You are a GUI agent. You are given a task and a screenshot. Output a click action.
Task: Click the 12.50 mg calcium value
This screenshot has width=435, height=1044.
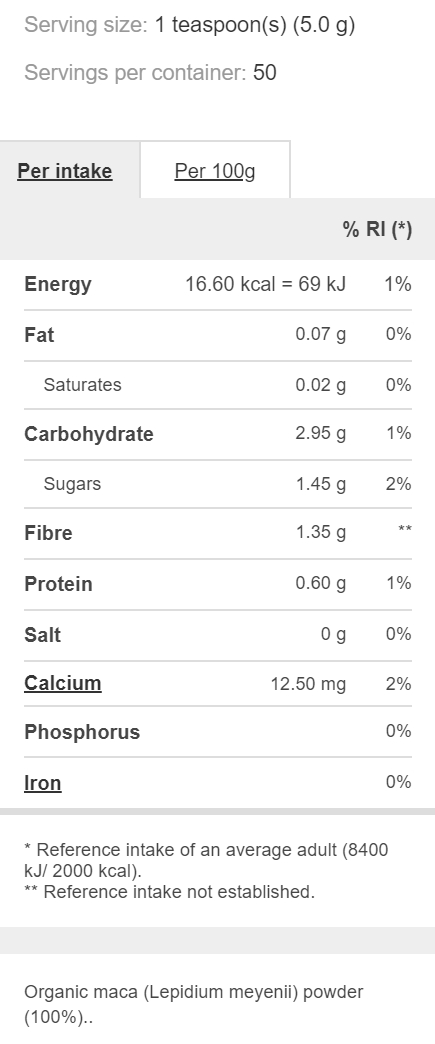pyautogui.click(x=308, y=684)
